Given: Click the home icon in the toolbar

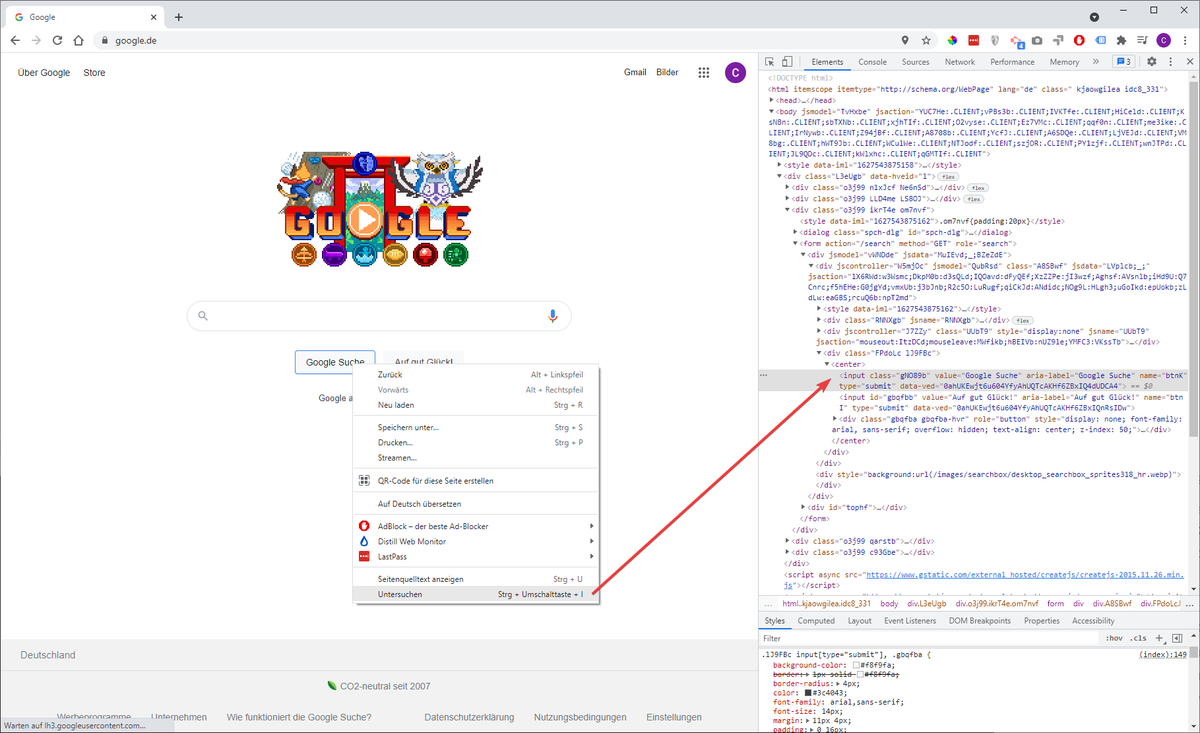Looking at the screenshot, I should pyautogui.click(x=80, y=41).
